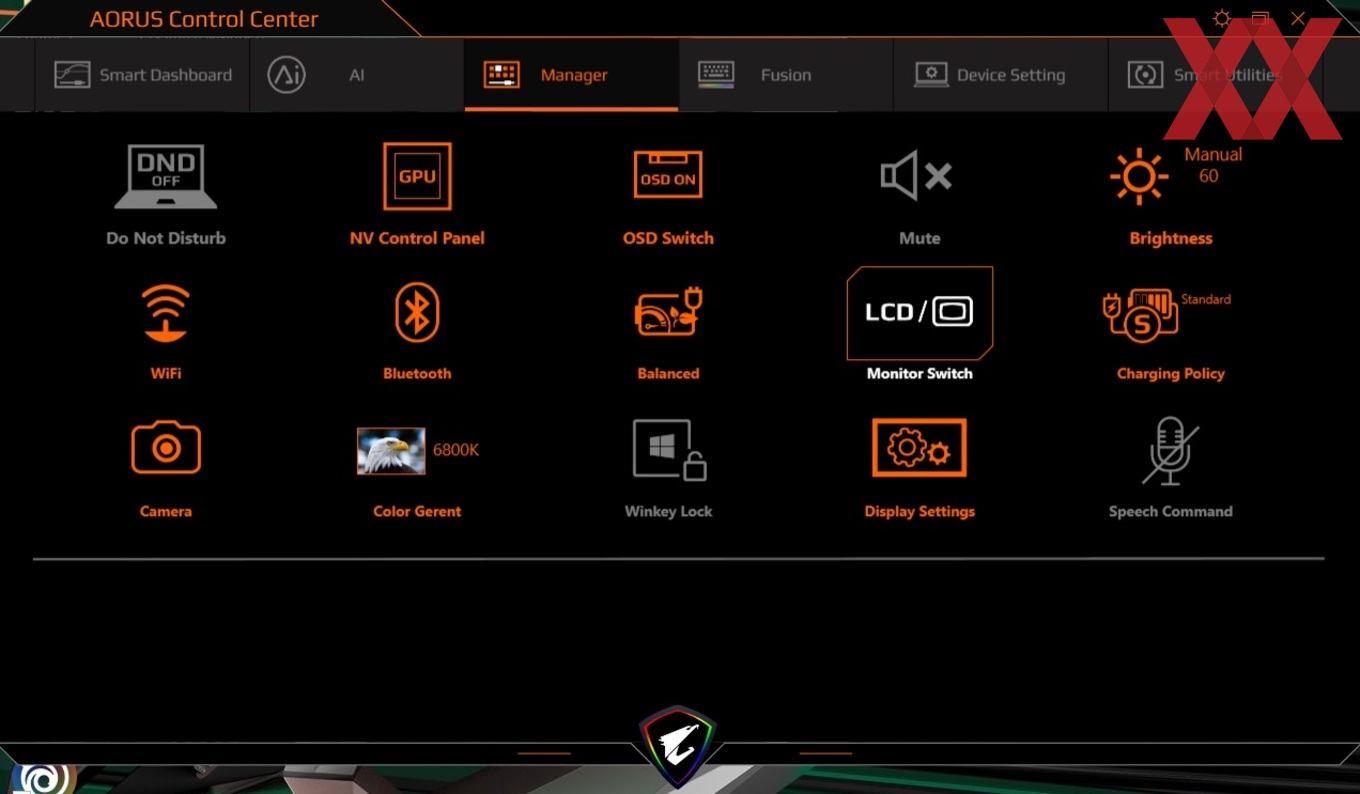Click the Balanced label text
Viewport: 1360px width, 794px height.
tap(668, 373)
